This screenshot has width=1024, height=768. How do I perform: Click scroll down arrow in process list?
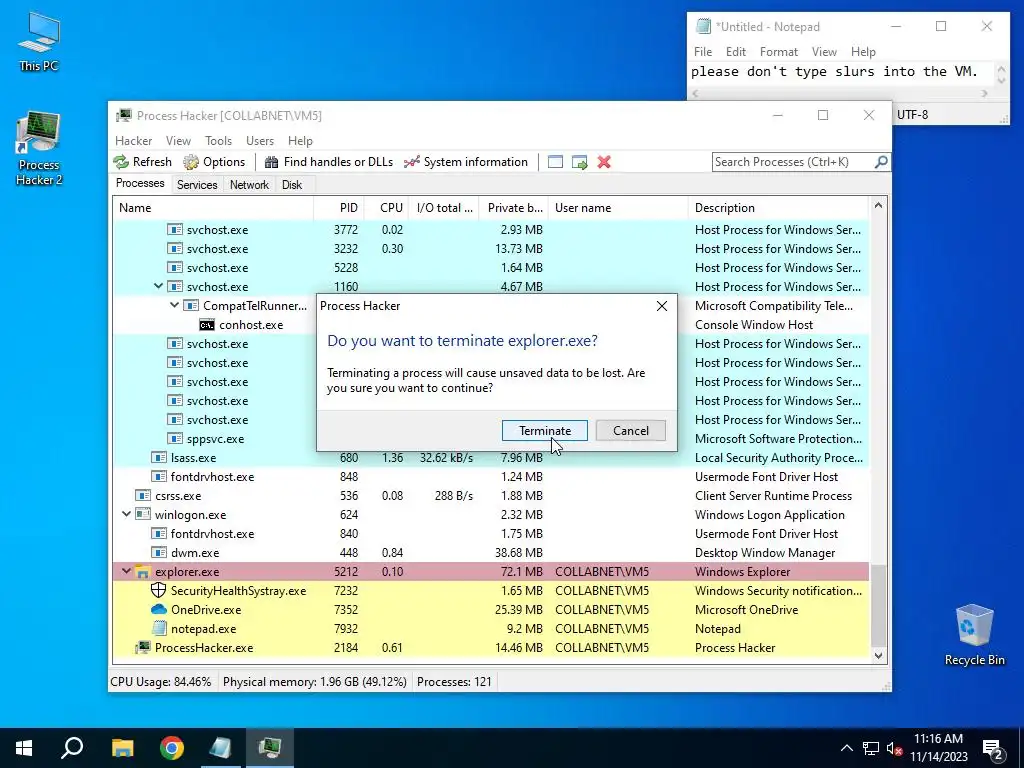(878, 656)
